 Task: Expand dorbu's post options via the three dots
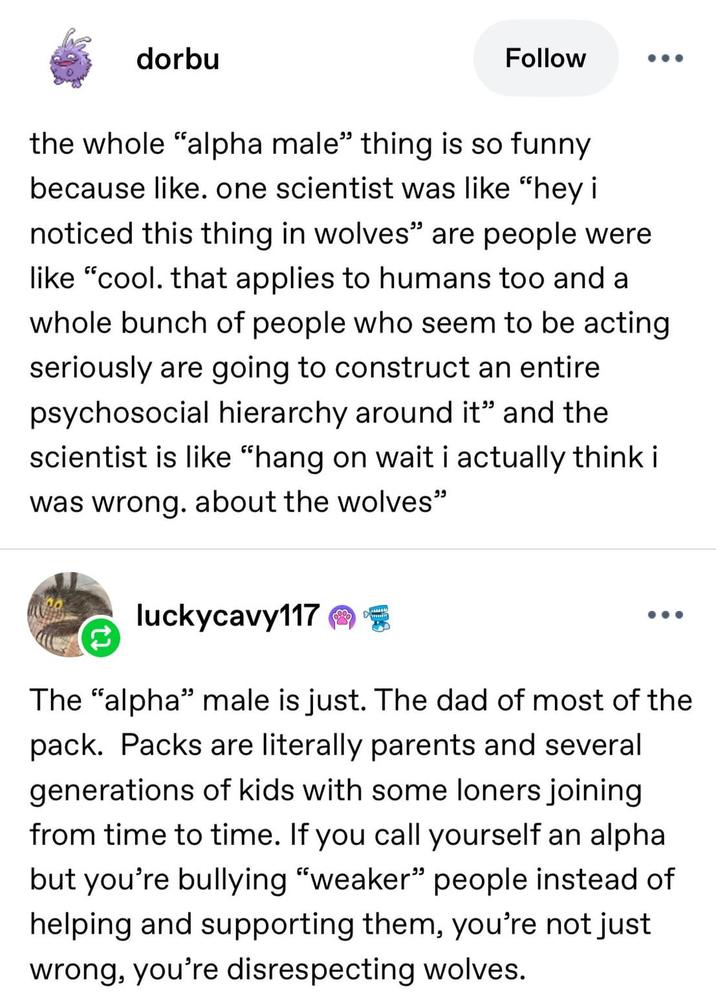pyautogui.click(x=665, y=58)
